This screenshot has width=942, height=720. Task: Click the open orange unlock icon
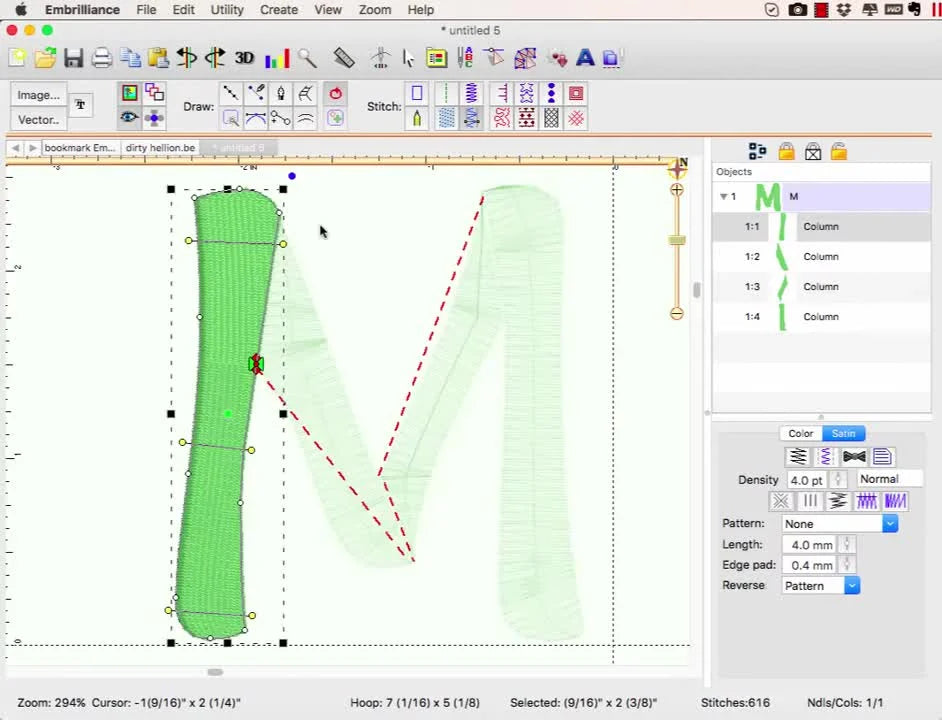(839, 151)
